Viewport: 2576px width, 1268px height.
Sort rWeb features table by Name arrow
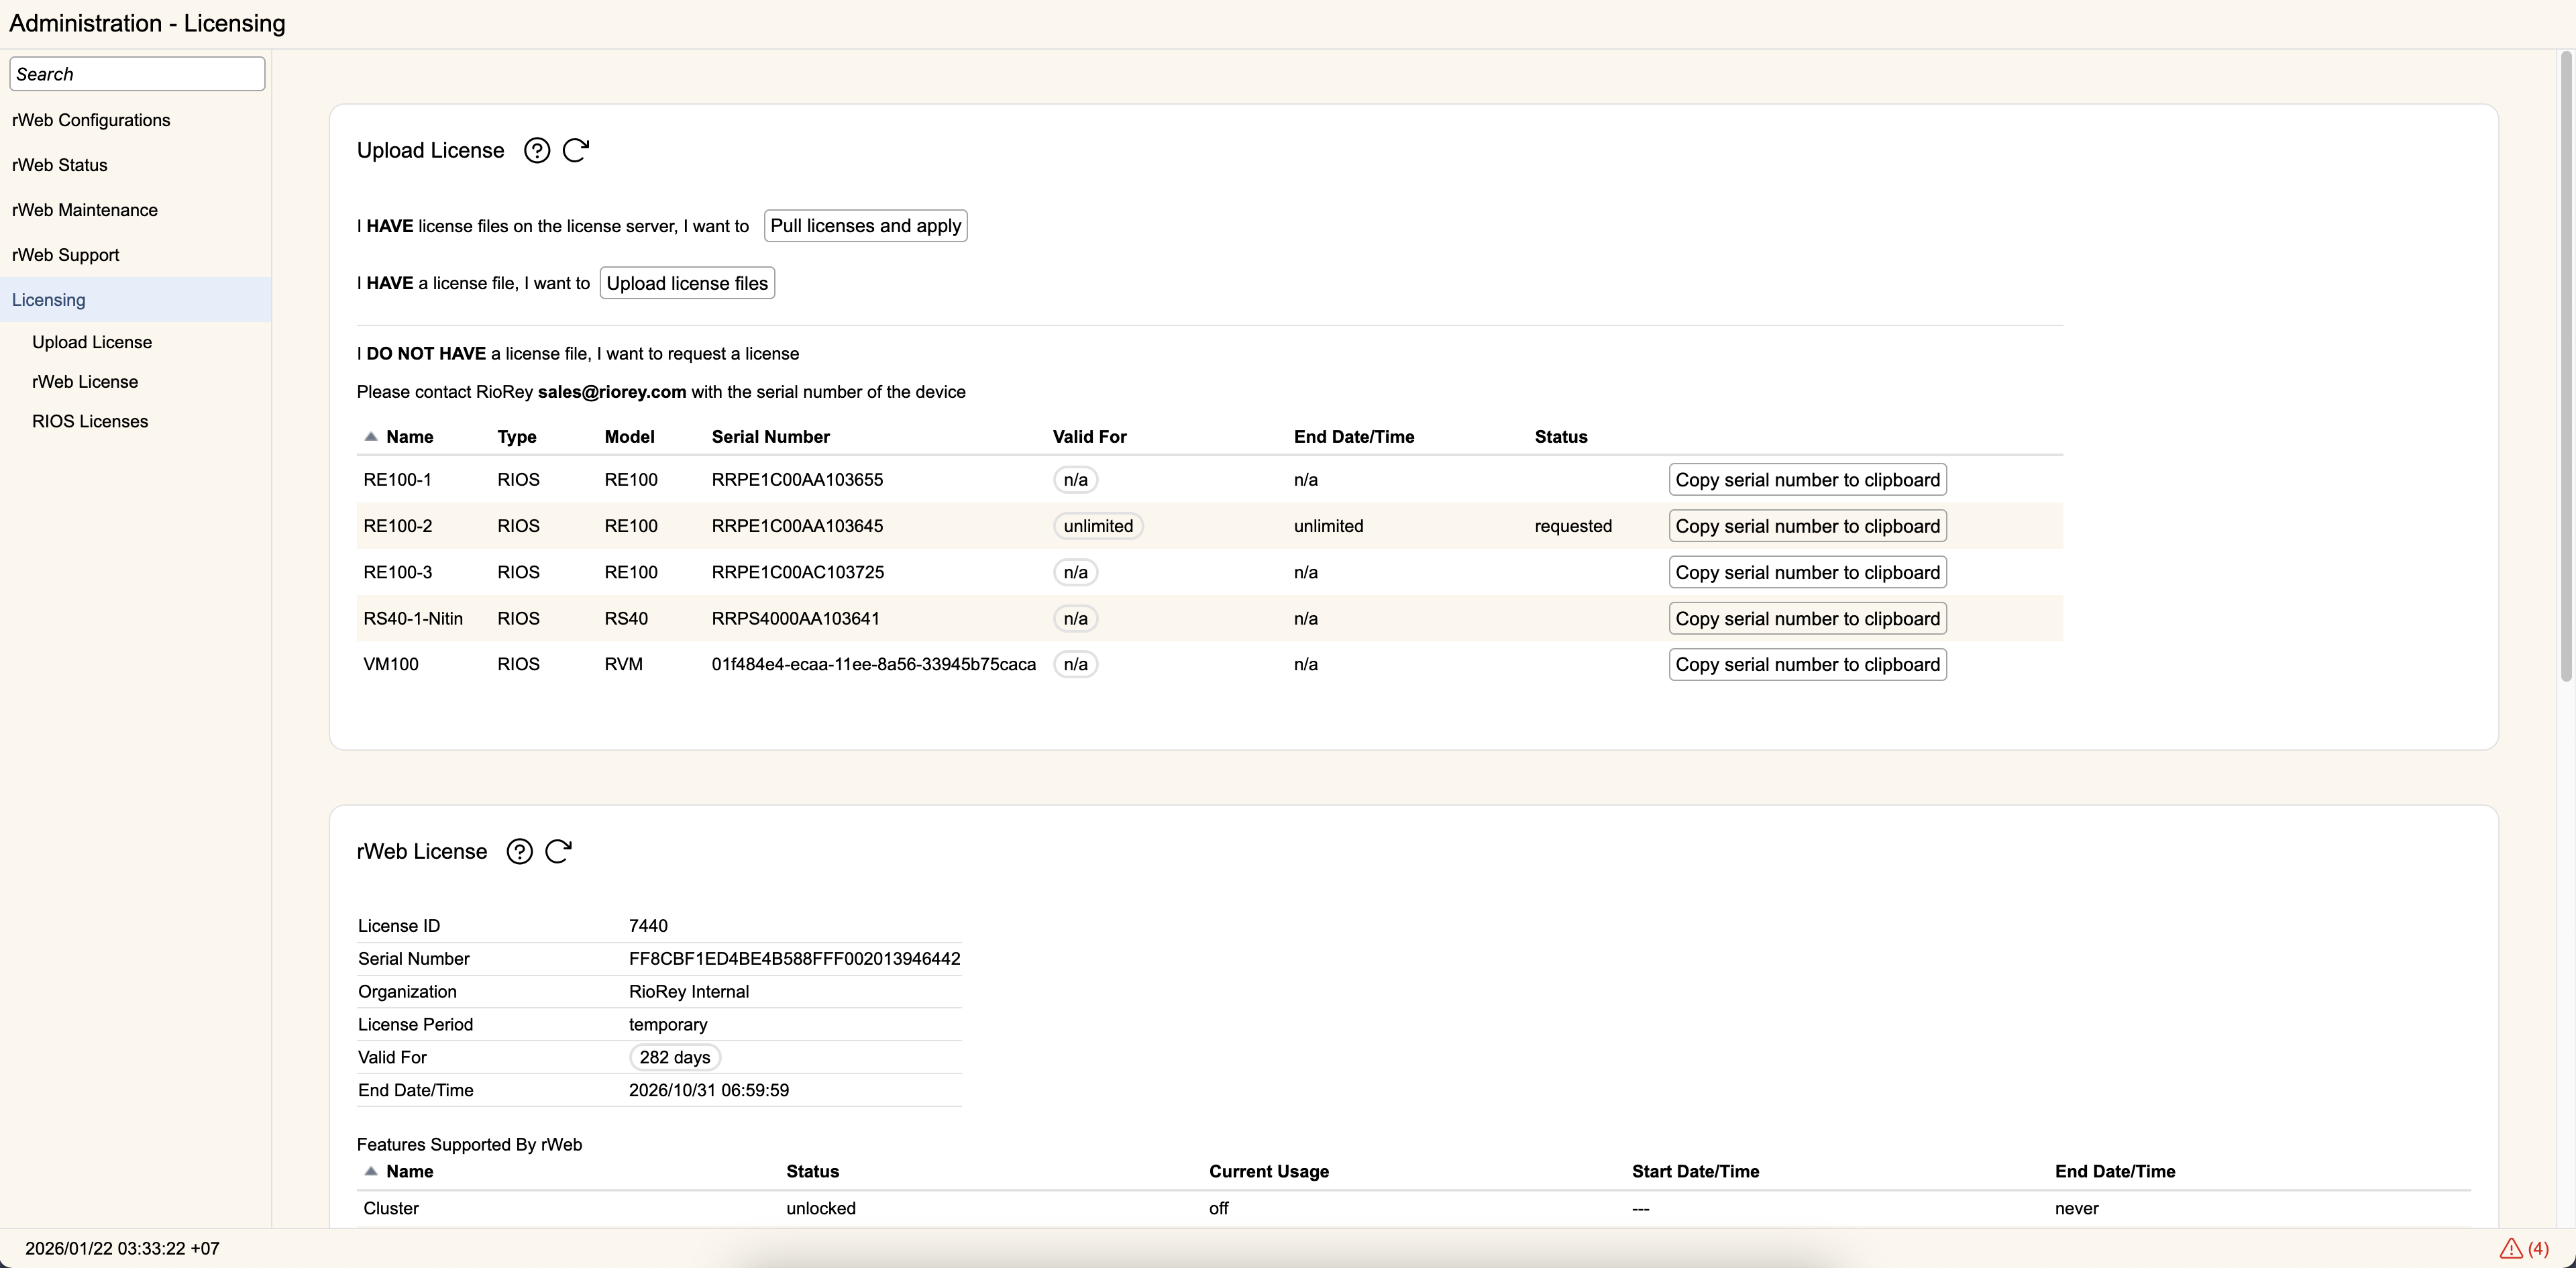371,1171
